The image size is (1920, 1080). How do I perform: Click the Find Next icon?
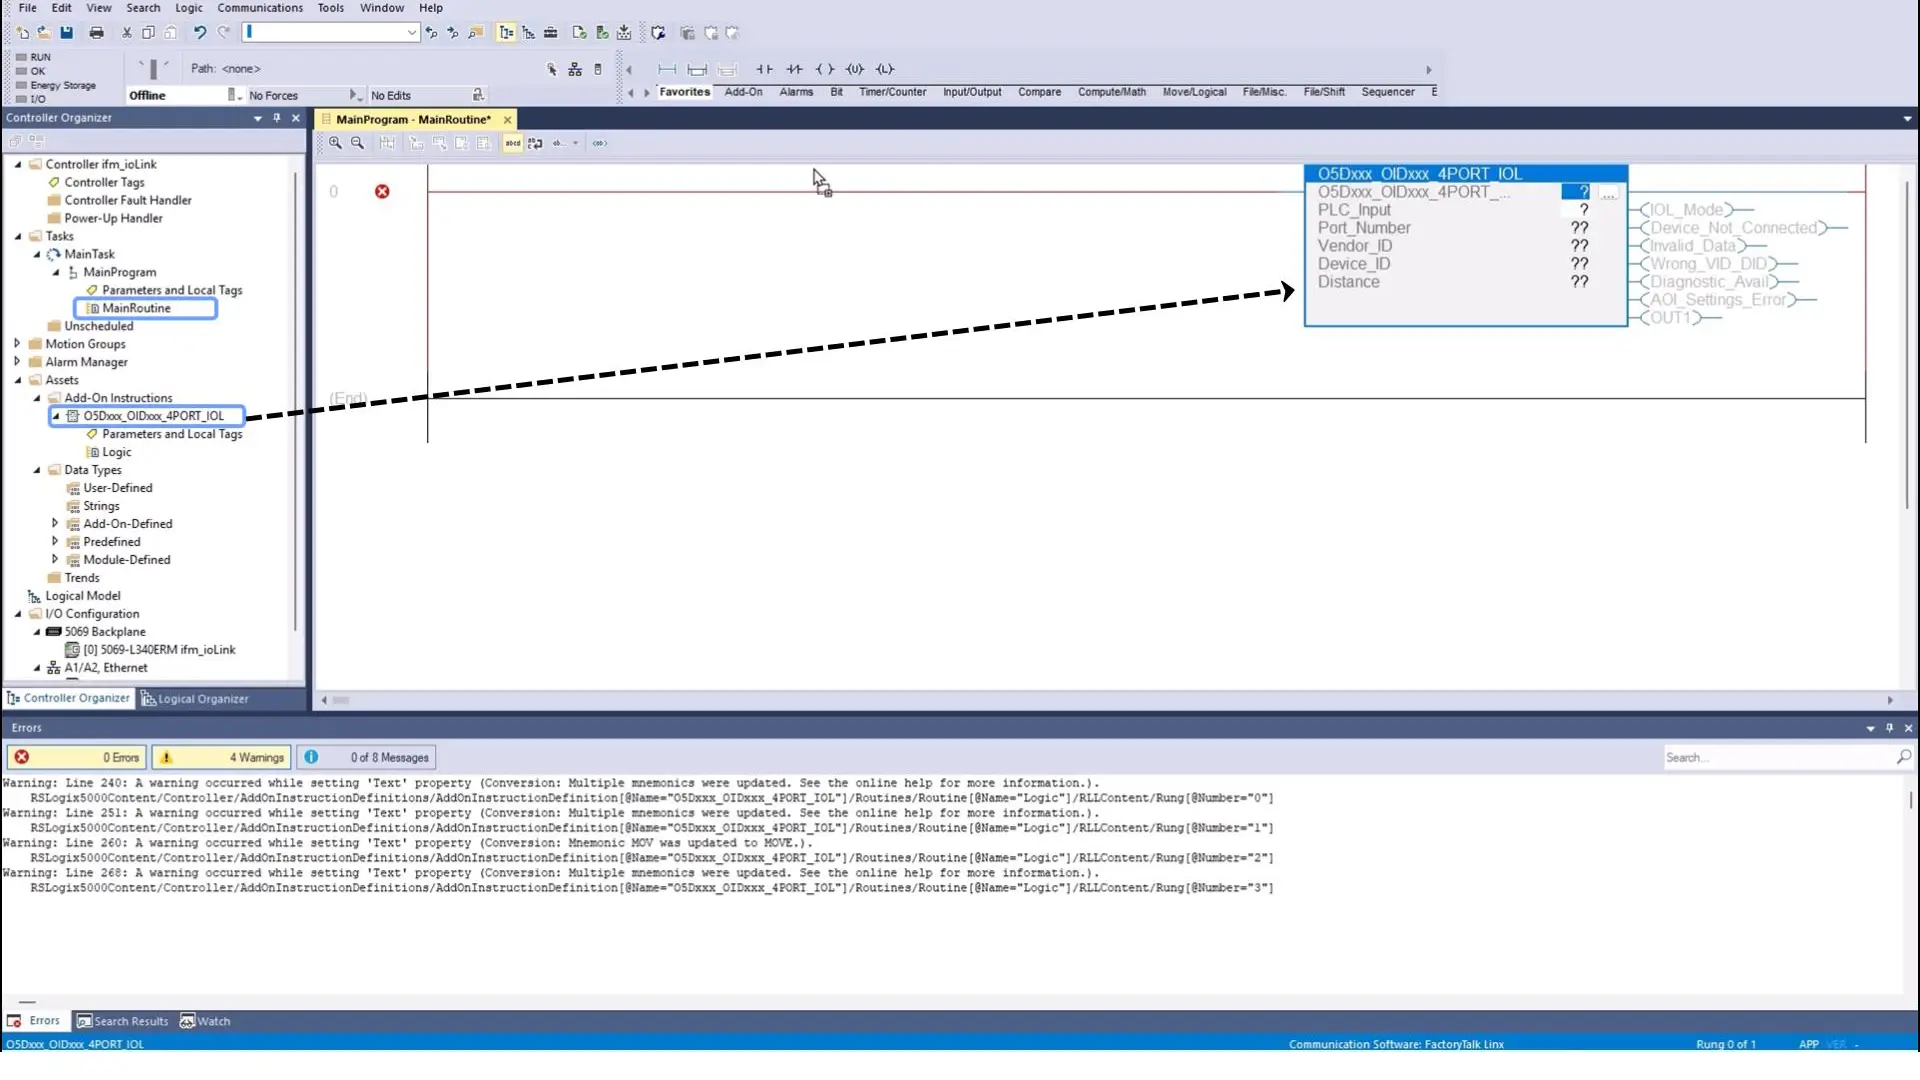pyautogui.click(x=452, y=33)
